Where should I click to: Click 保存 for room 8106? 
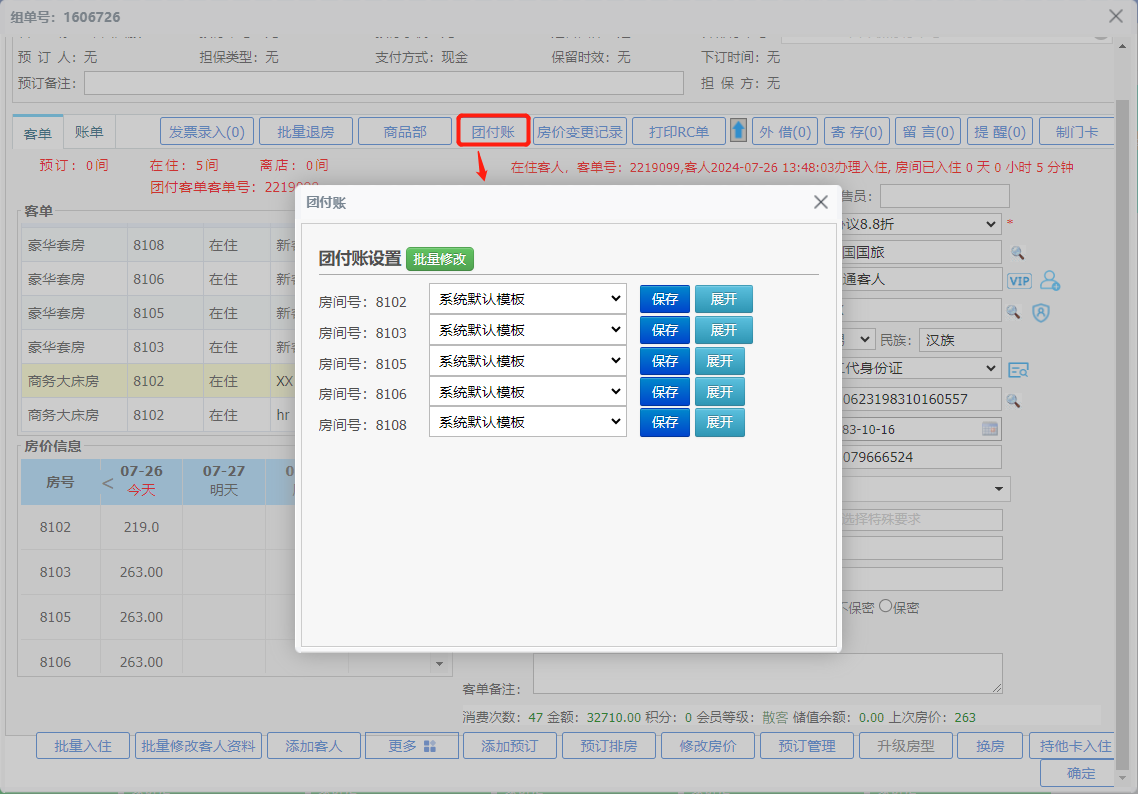(665, 392)
